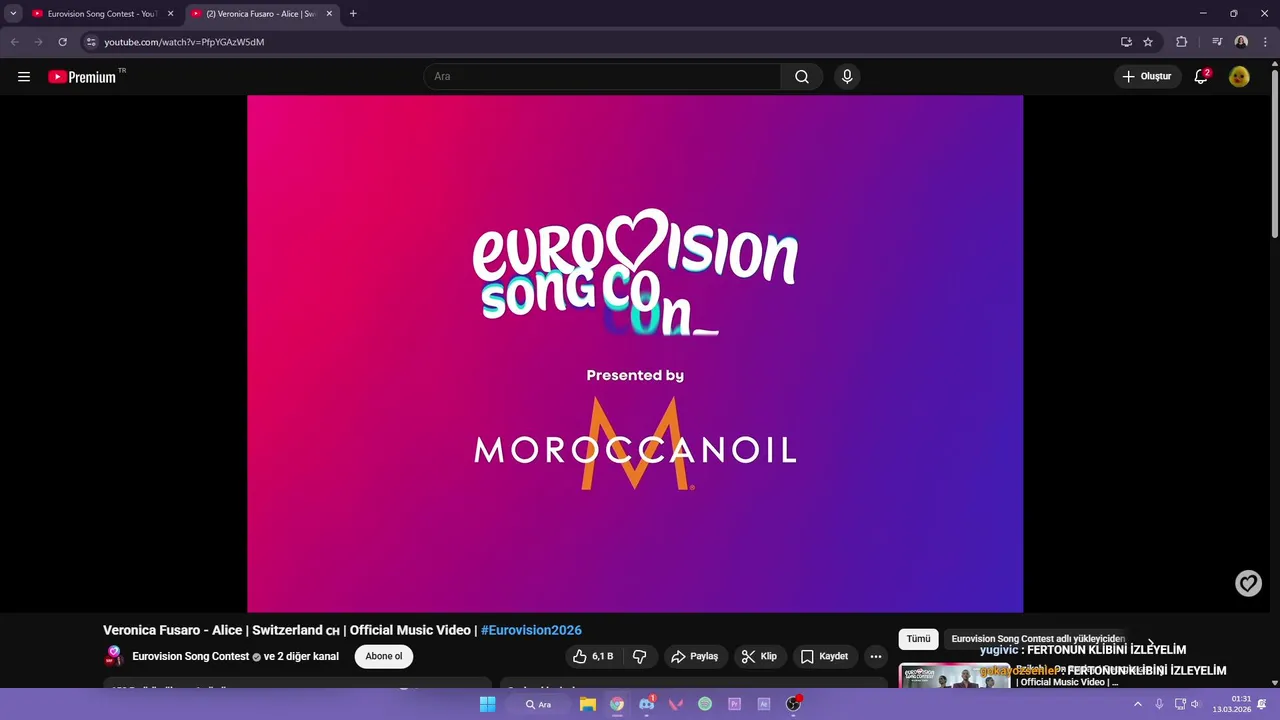The image size is (1280, 720).
Task: Open Windows taskbar search Ara
Action: (x=538, y=704)
